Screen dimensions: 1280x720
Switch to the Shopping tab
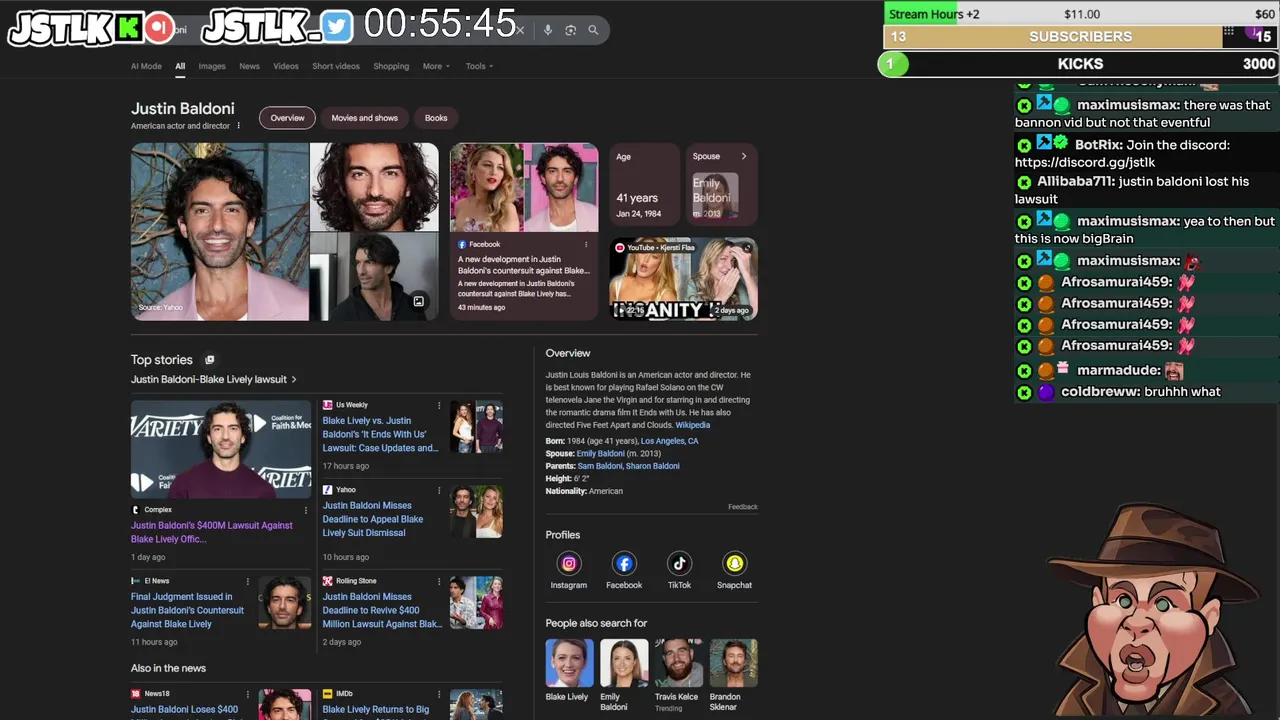click(x=391, y=66)
